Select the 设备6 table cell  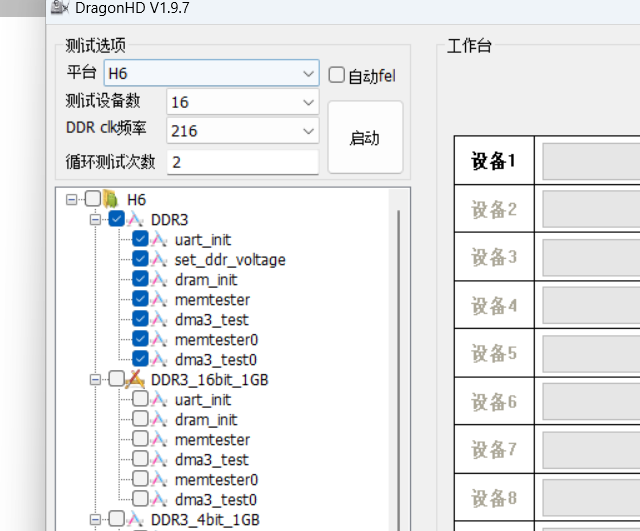point(494,401)
